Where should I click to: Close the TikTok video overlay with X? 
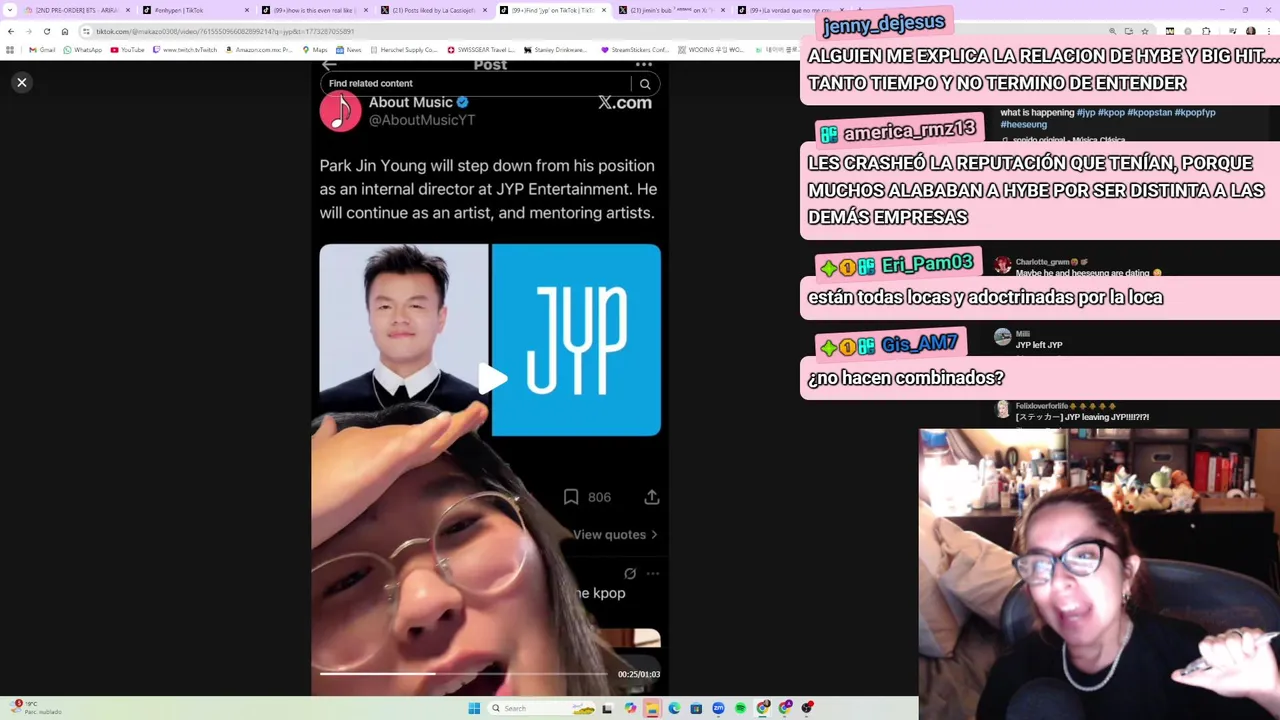click(22, 82)
